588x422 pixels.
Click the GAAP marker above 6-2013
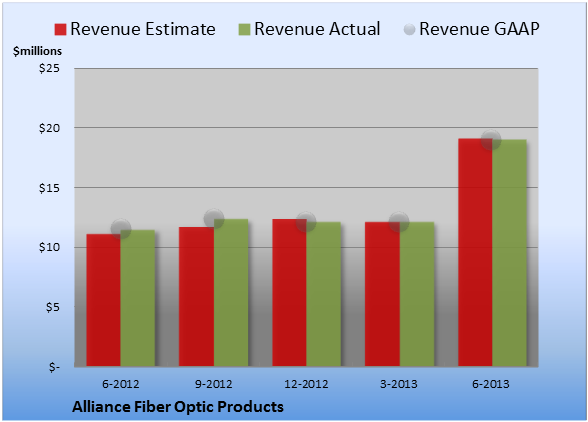coord(491,140)
